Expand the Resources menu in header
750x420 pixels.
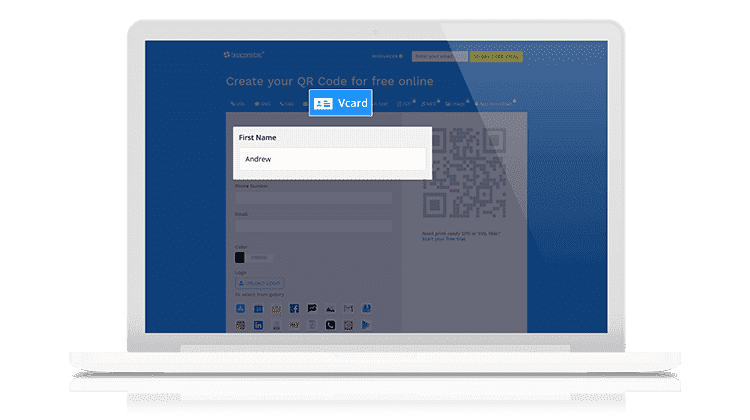pos(387,56)
